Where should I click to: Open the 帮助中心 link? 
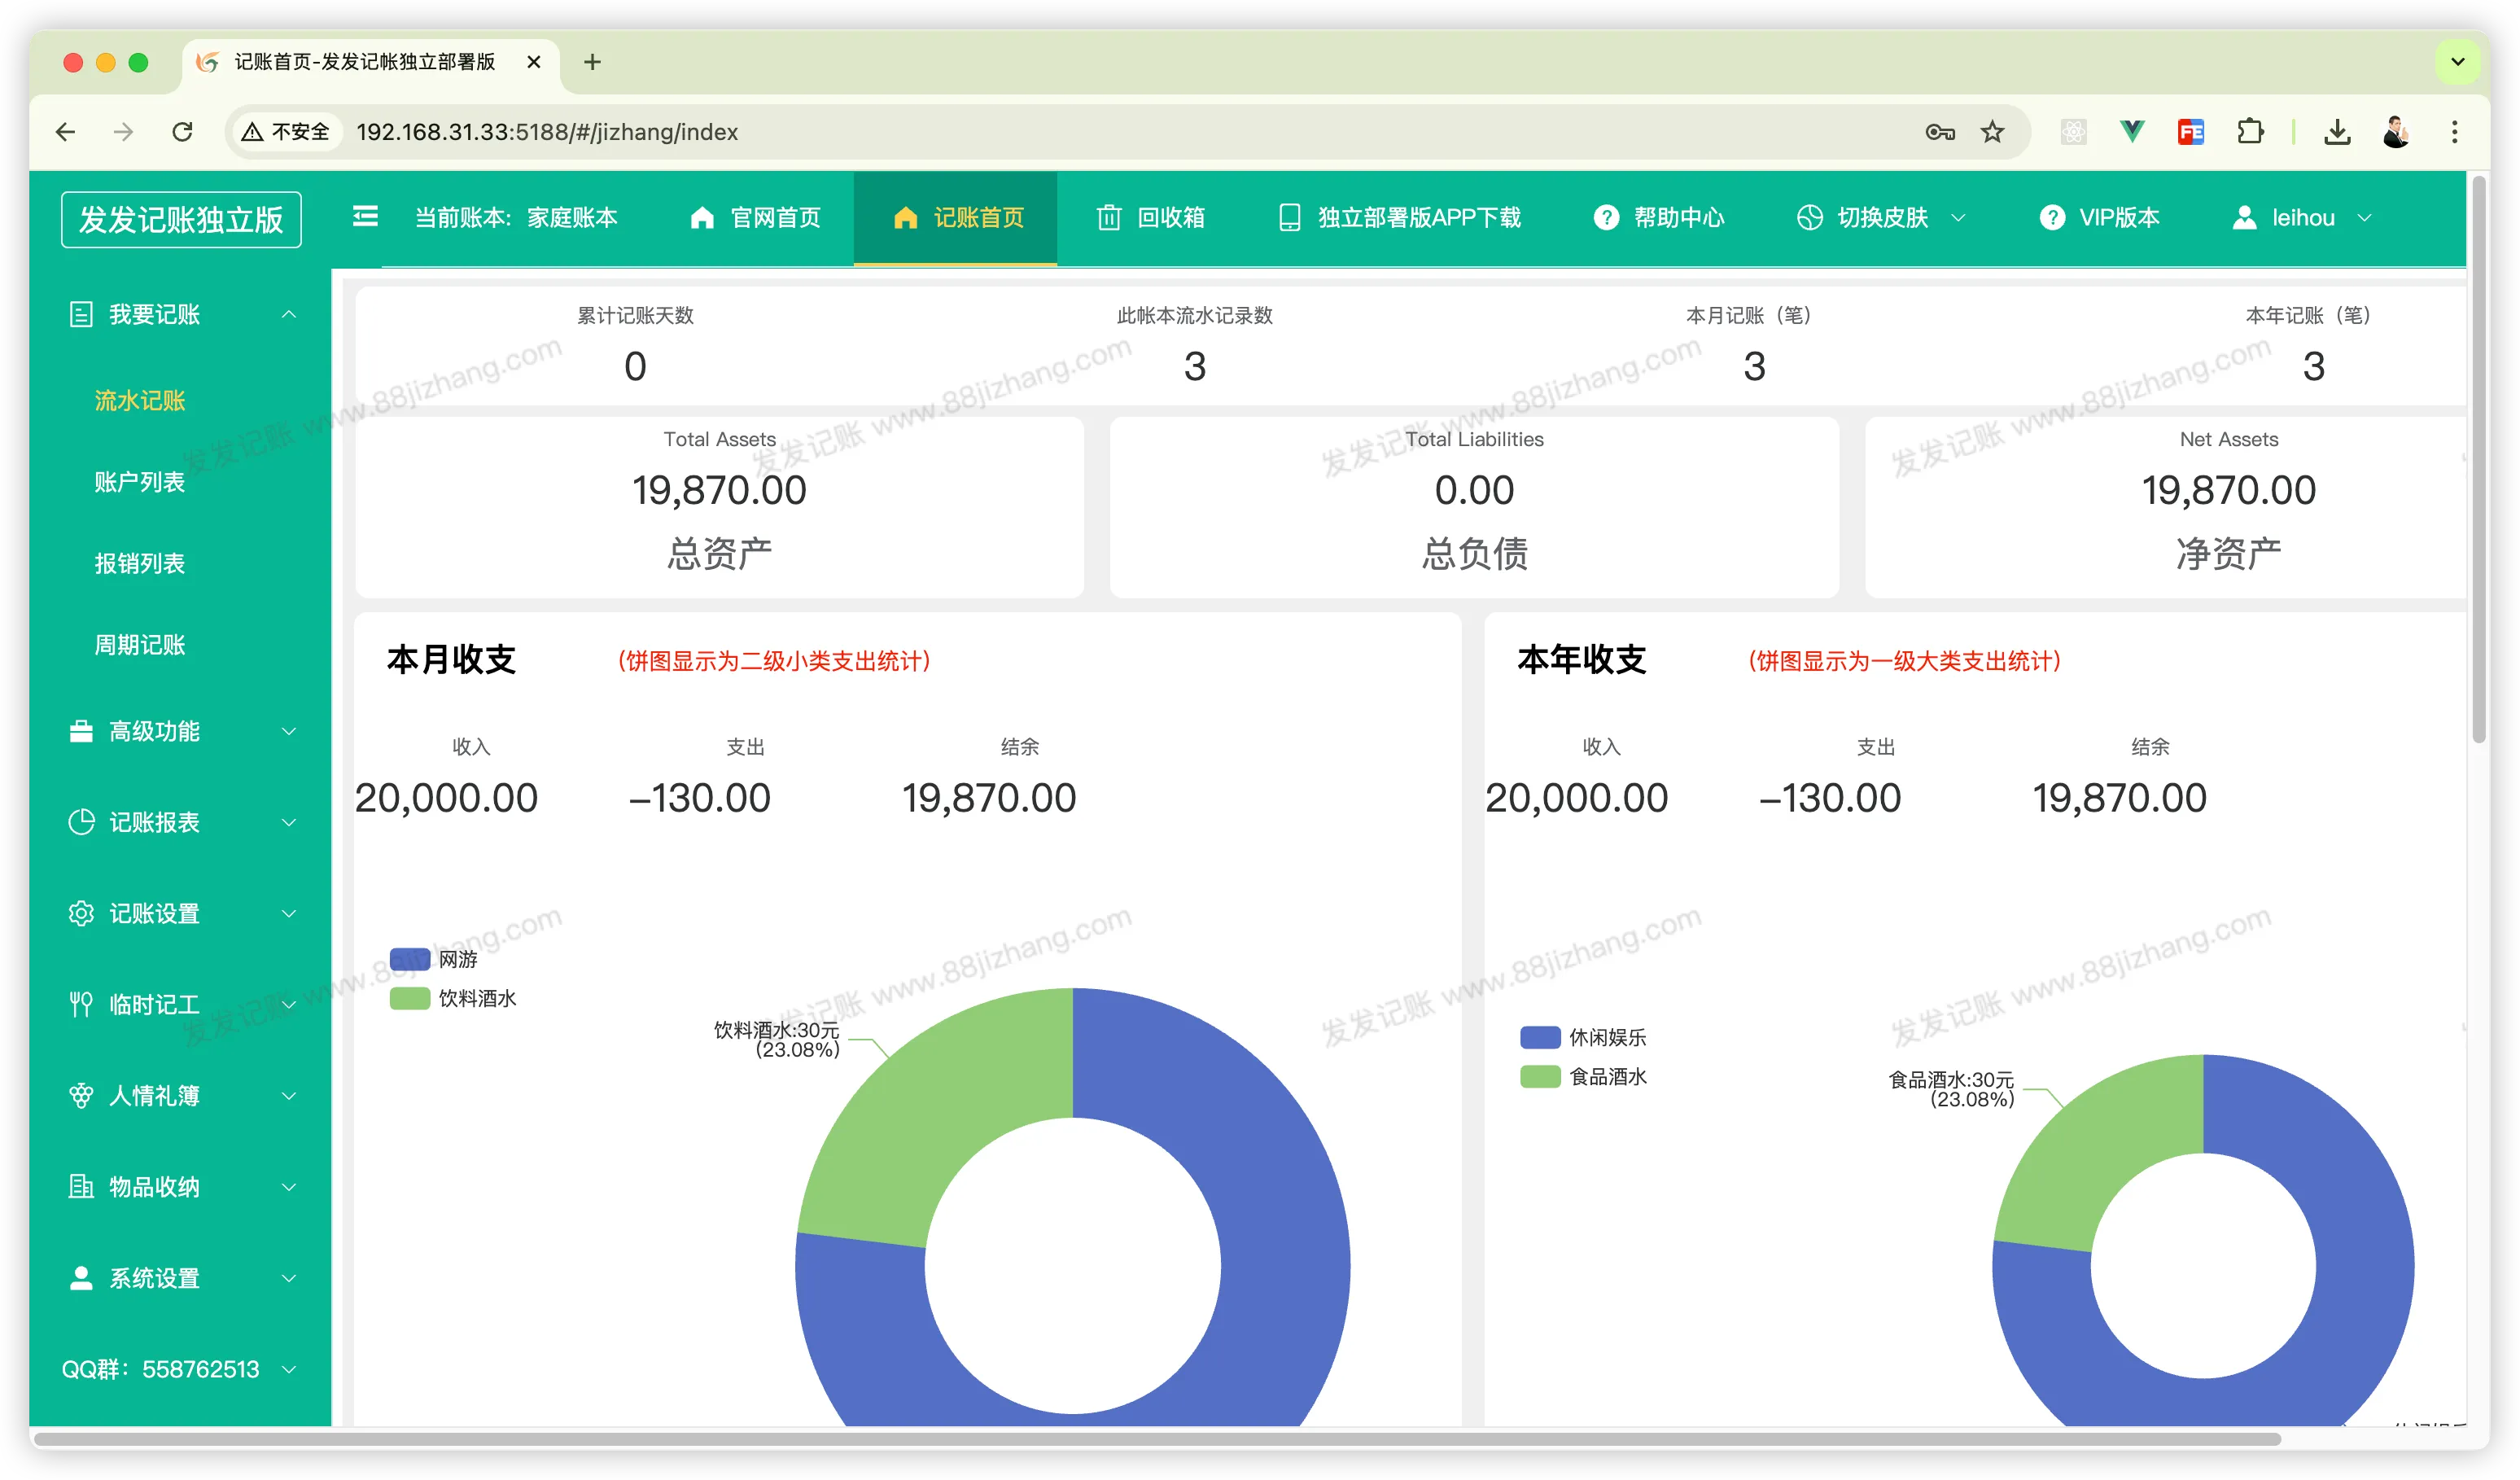pos(1658,218)
